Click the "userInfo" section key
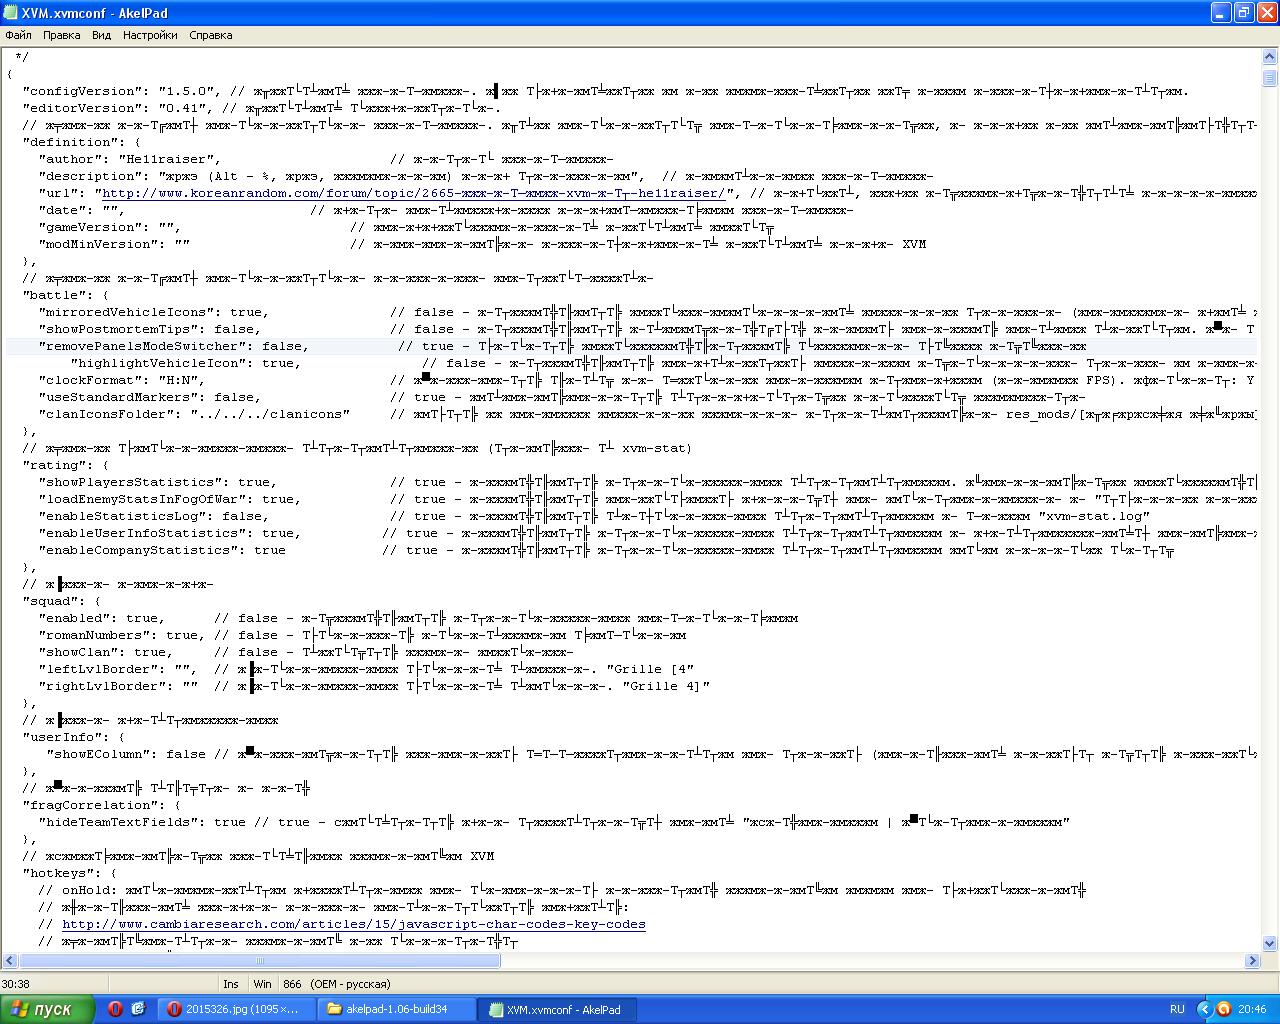The width and height of the screenshot is (1280, 1024). 62,737
